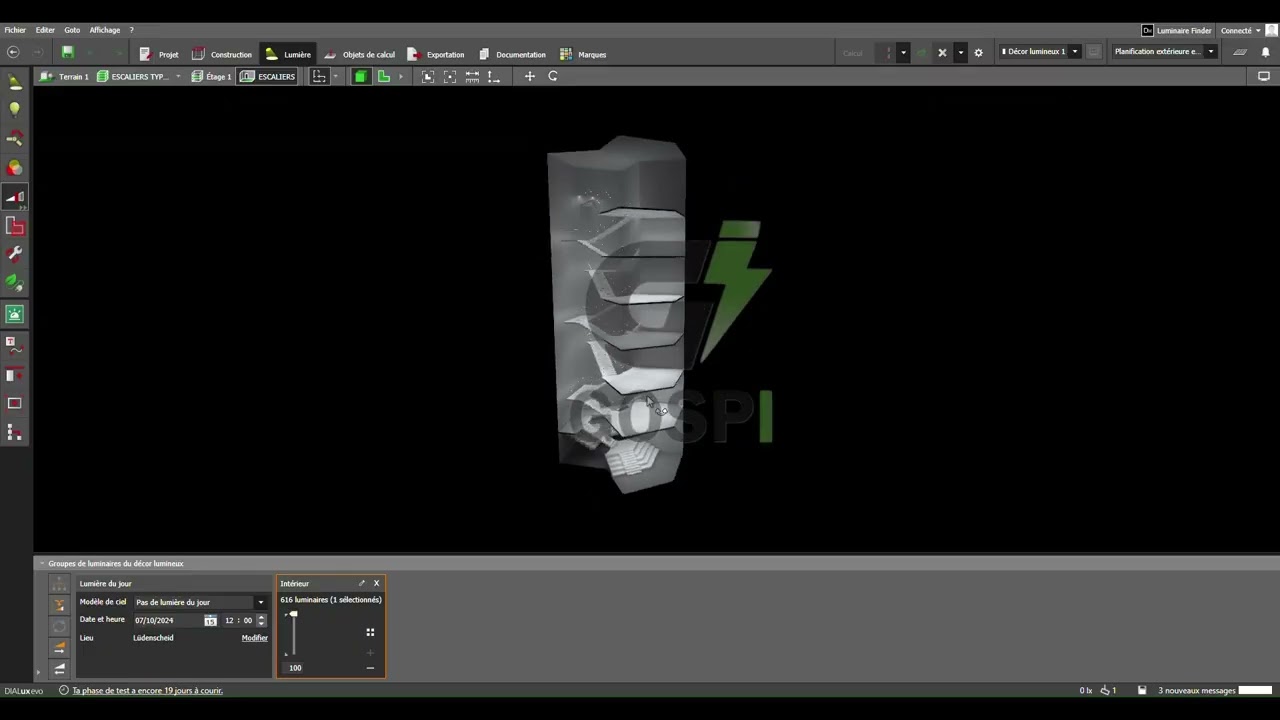Click the monitor display icon
Screen dimensions: 1280x720
1264,76
